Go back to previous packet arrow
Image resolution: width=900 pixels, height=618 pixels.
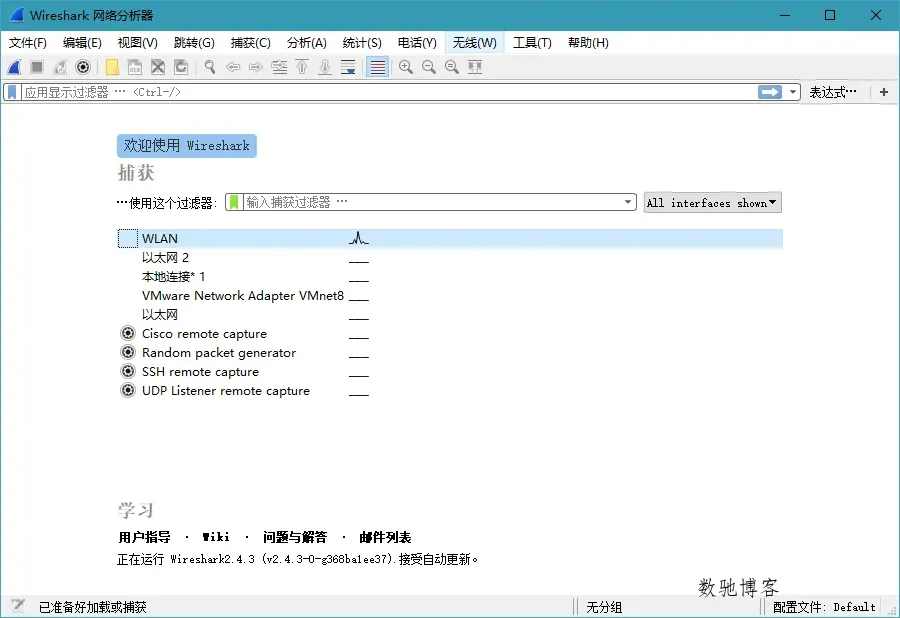[232, 67]
